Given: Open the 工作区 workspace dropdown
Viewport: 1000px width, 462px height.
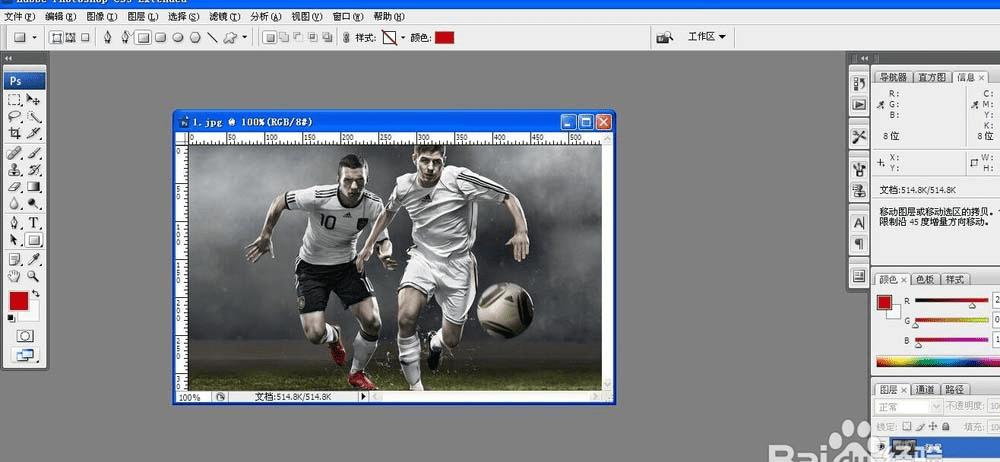Looking at the screenshot, I should point(707,37).
